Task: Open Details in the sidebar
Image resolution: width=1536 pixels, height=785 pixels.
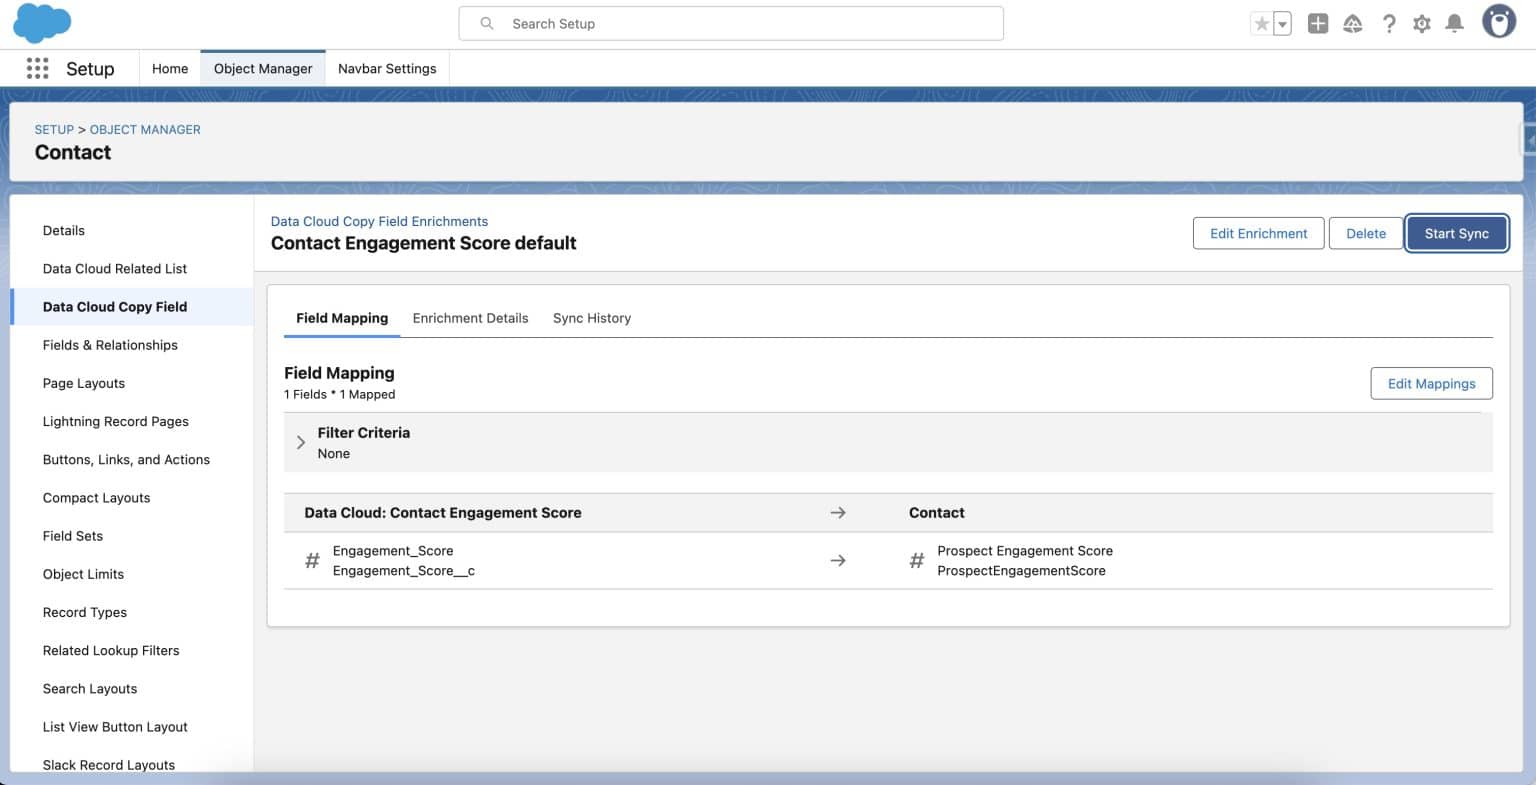Action: point(64,230)
